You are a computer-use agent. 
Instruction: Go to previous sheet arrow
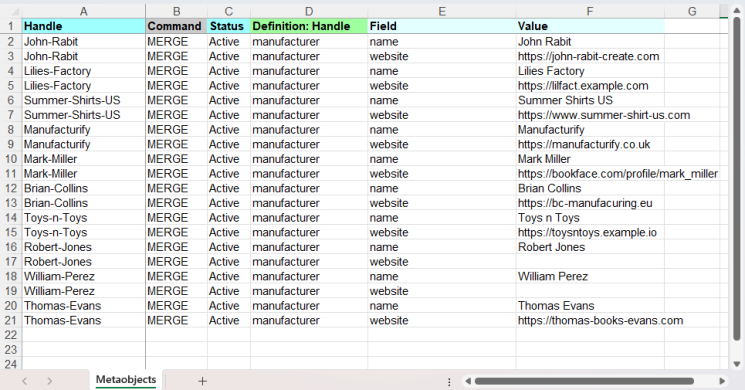25,381
